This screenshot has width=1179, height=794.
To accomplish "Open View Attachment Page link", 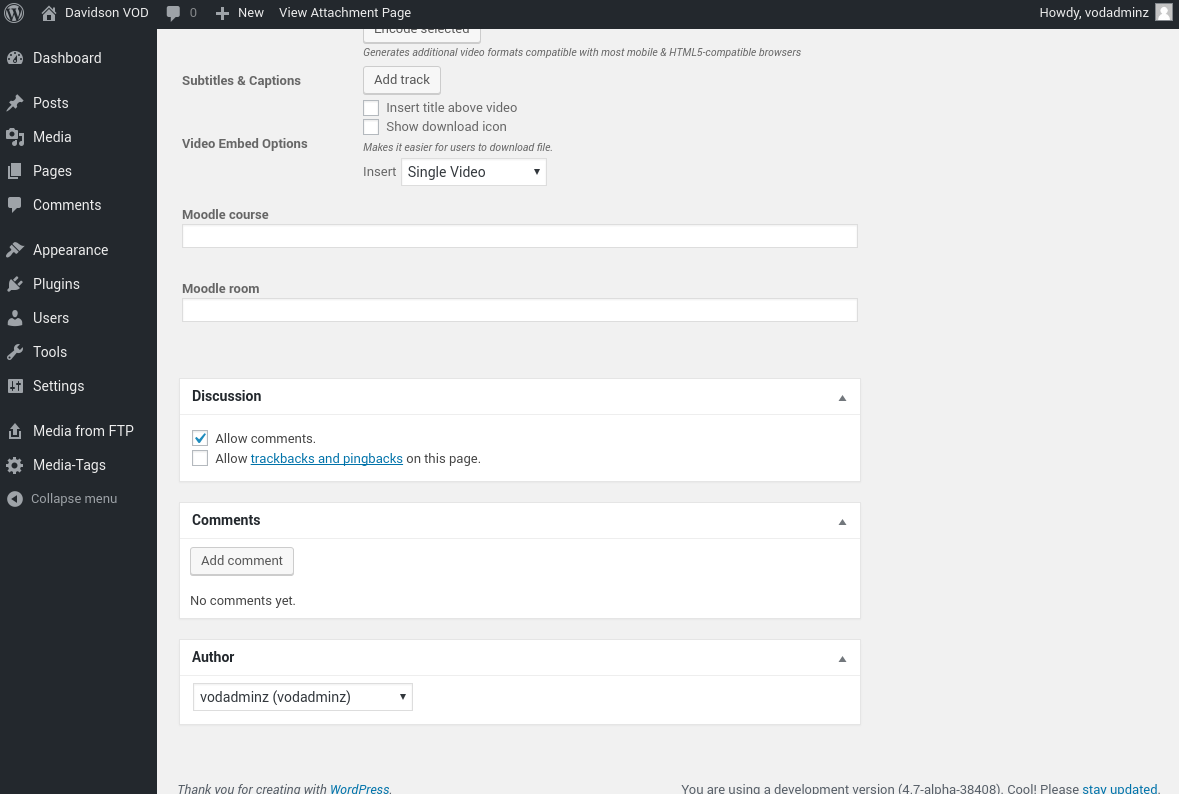I will [344, 13].
